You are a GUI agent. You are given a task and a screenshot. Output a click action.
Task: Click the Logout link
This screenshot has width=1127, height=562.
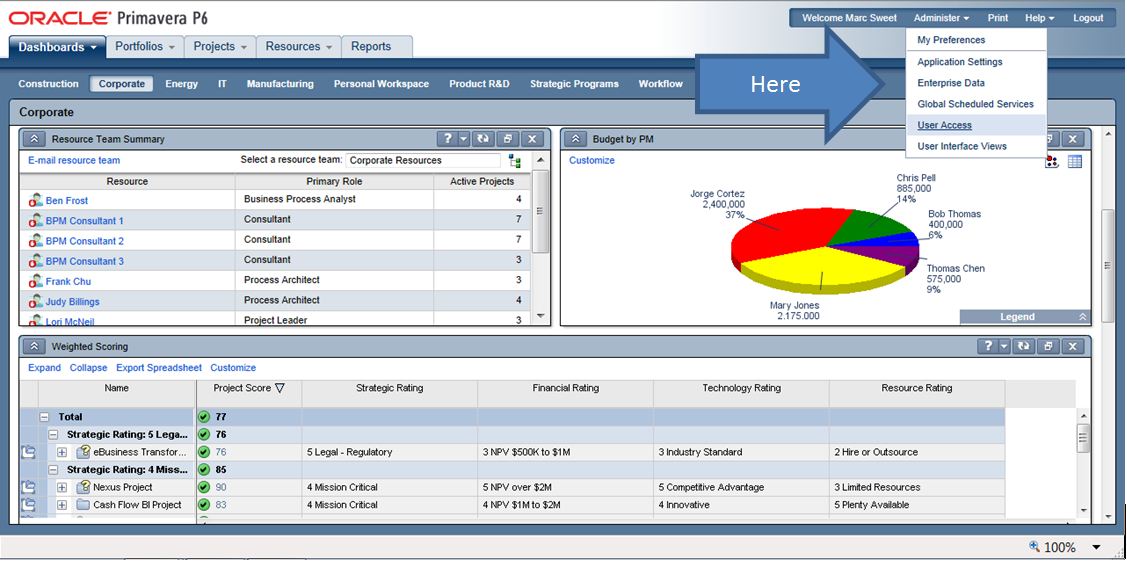pos(1088,18)
